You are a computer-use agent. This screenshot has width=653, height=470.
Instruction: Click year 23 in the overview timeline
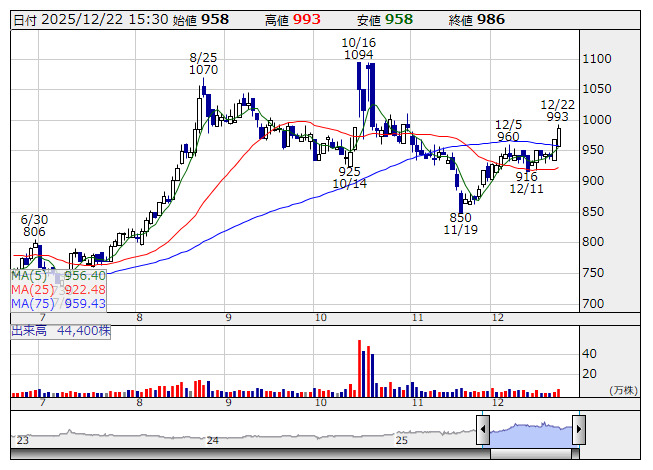(22, 440)
